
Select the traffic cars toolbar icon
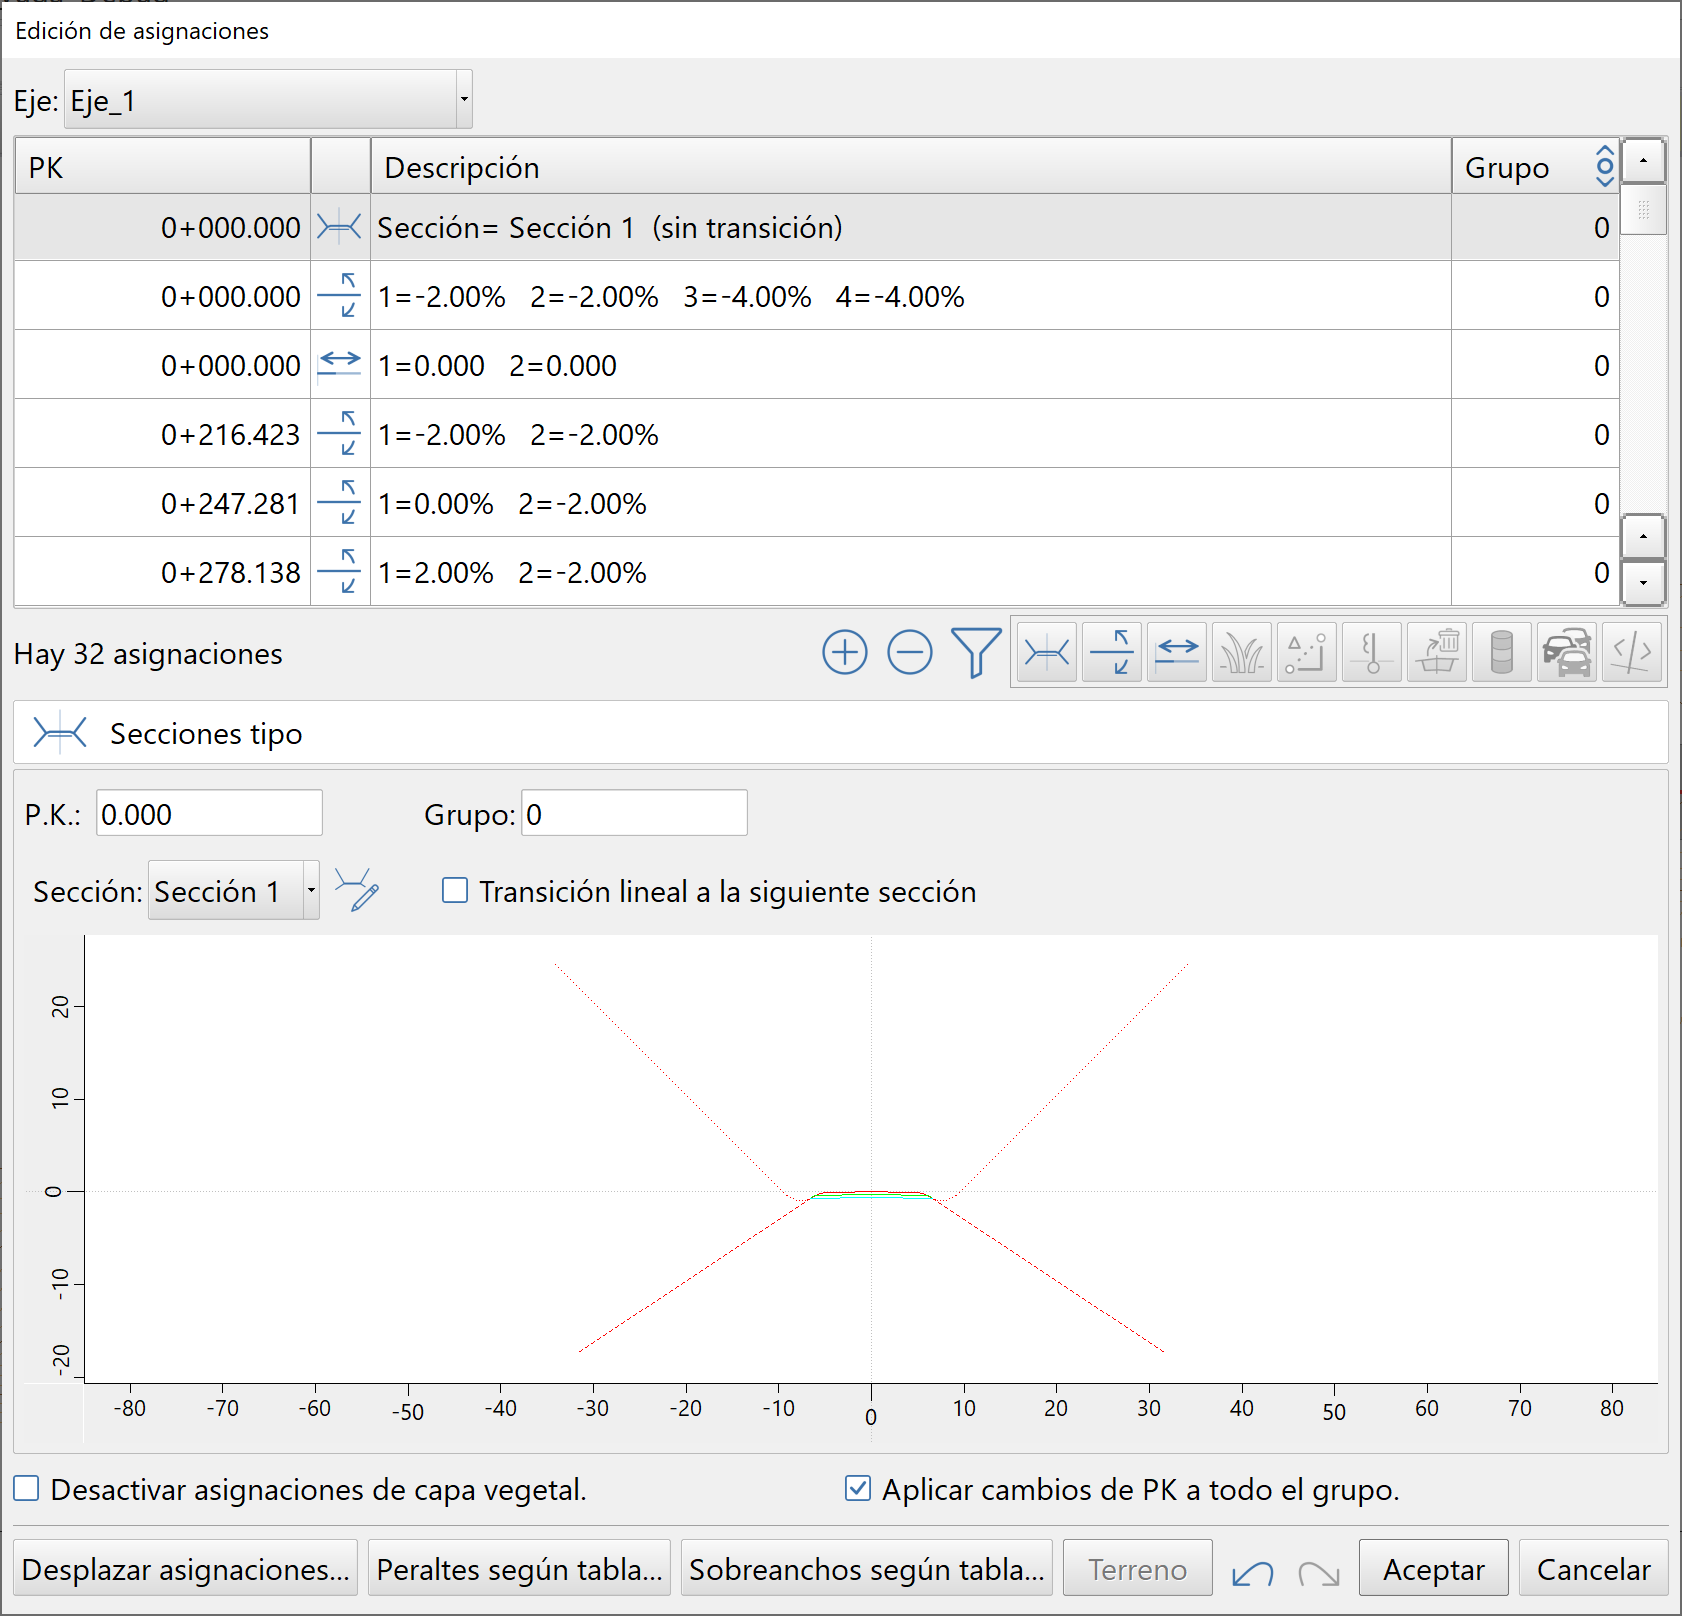pyautogui.click(x=1566, y=653)
